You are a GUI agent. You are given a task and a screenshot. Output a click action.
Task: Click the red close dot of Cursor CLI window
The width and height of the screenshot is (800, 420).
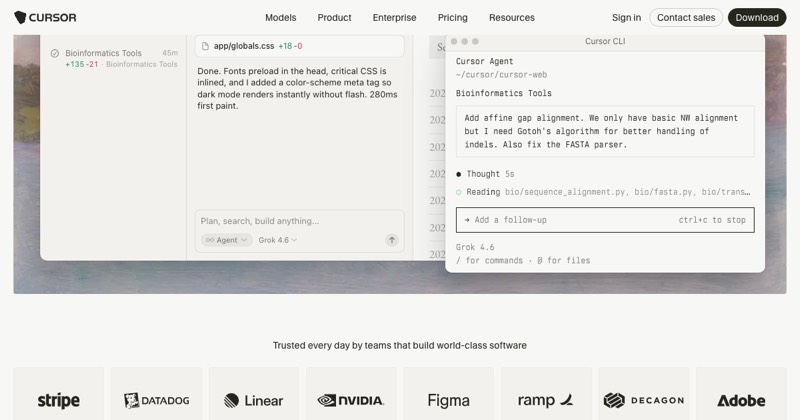454,41
